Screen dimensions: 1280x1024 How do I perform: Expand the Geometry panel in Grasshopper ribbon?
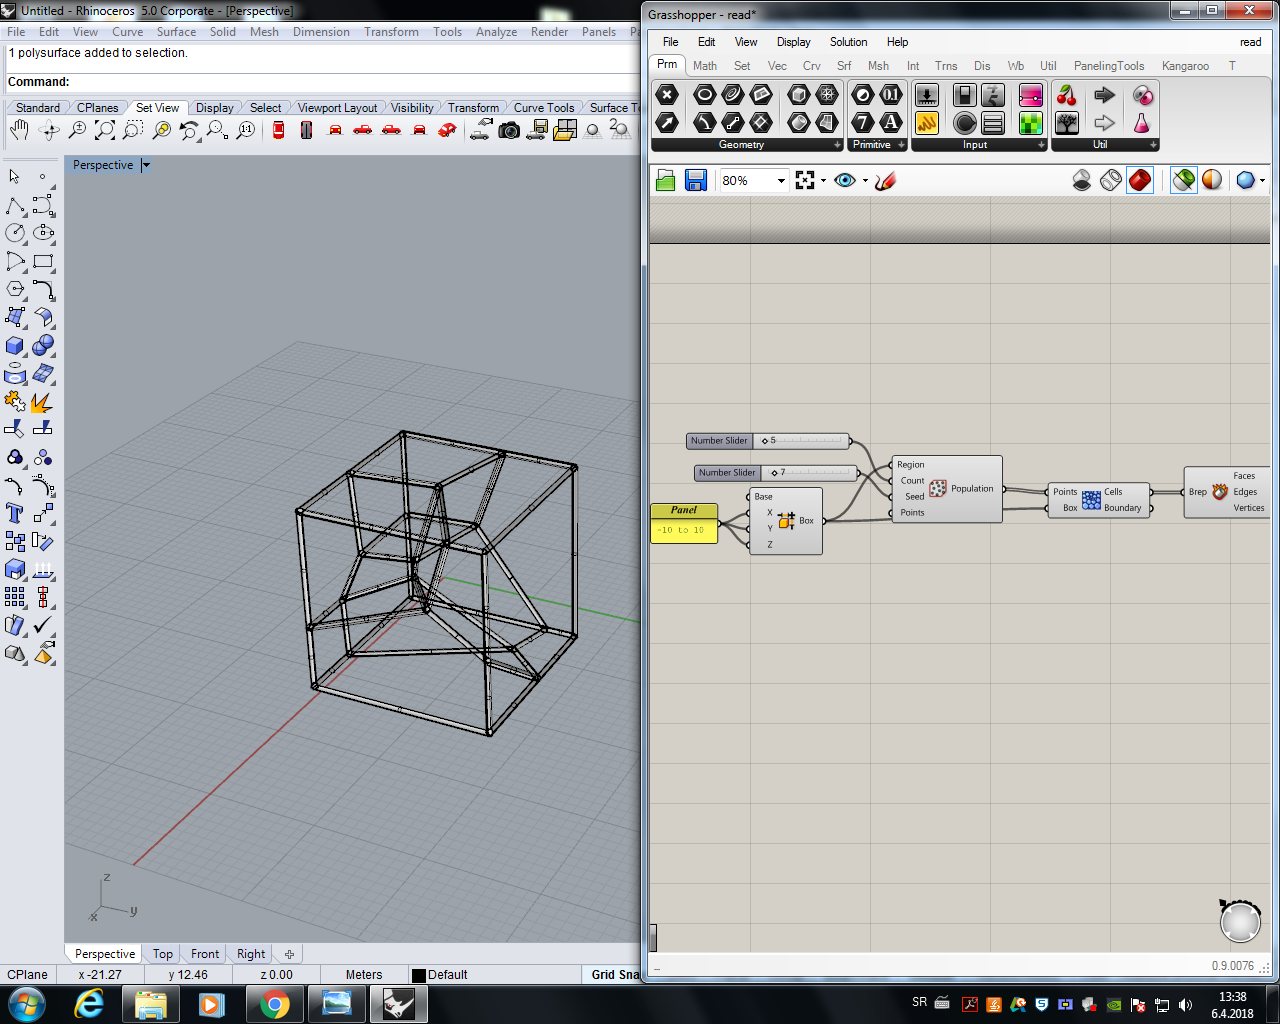[838, 145]
